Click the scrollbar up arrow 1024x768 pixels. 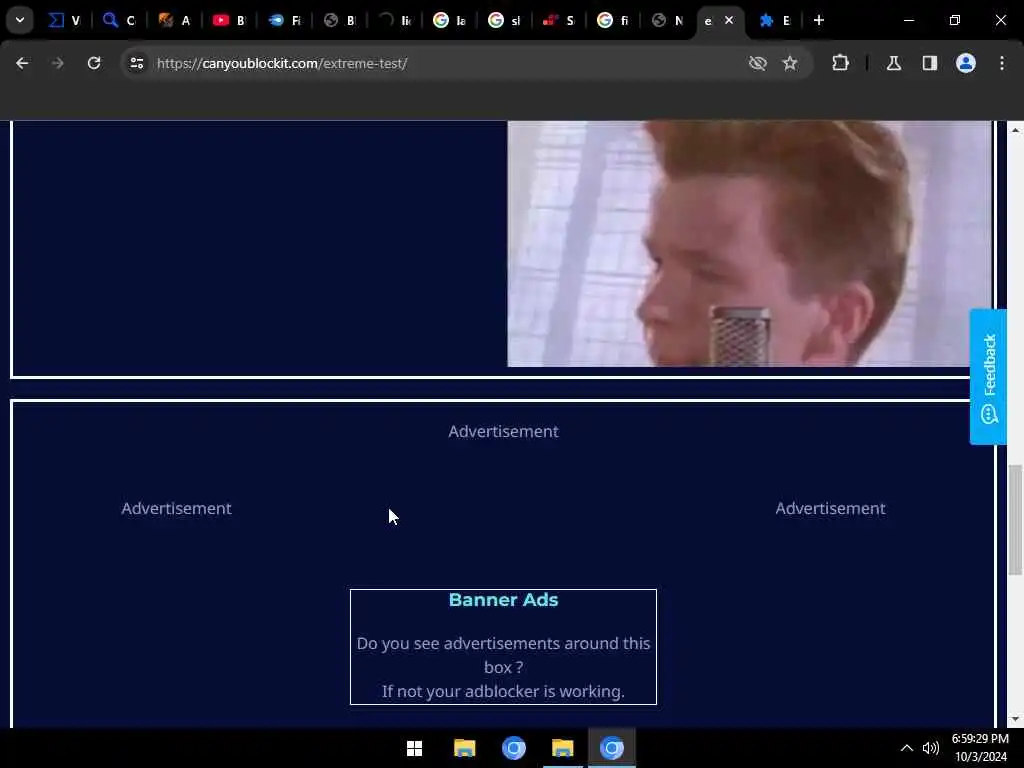pos(1016,130)
